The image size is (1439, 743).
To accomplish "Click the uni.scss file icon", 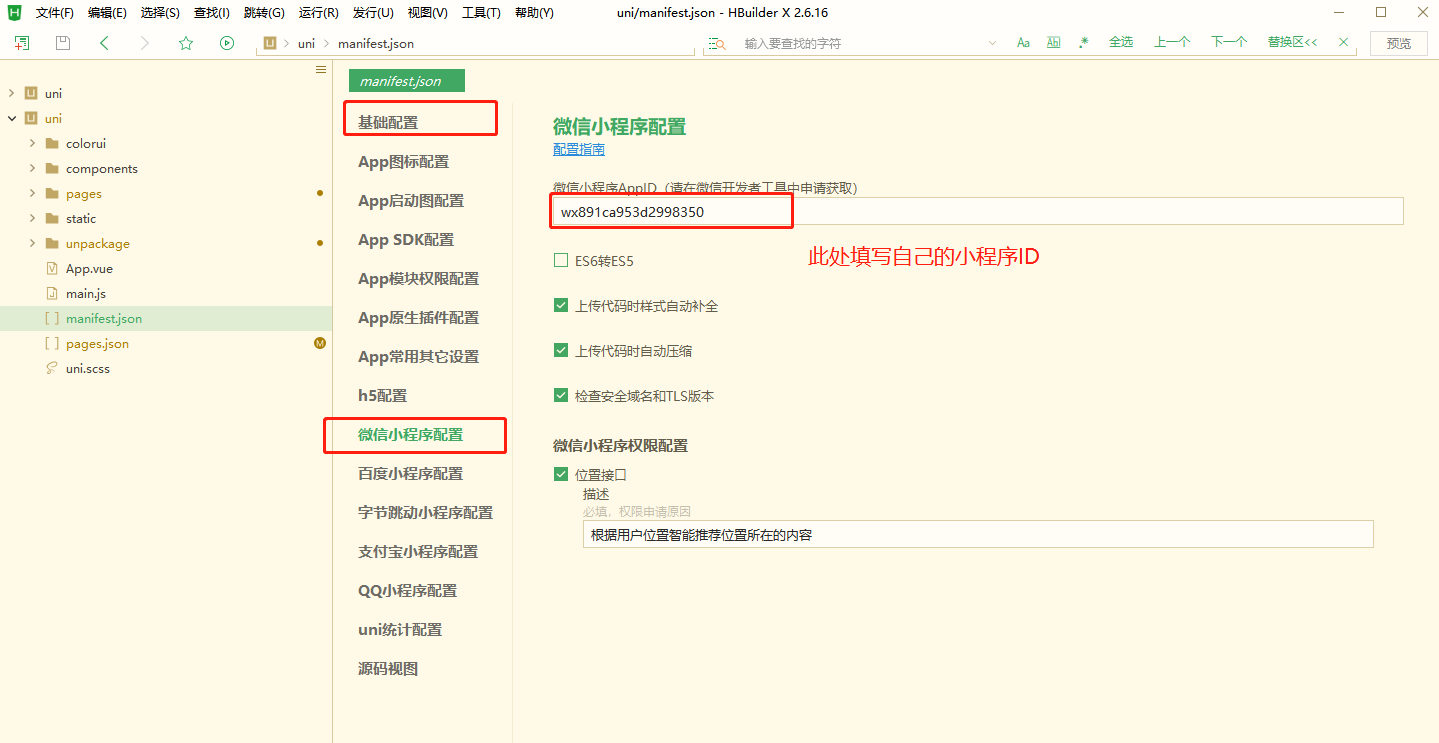I will tap(52, 368).
